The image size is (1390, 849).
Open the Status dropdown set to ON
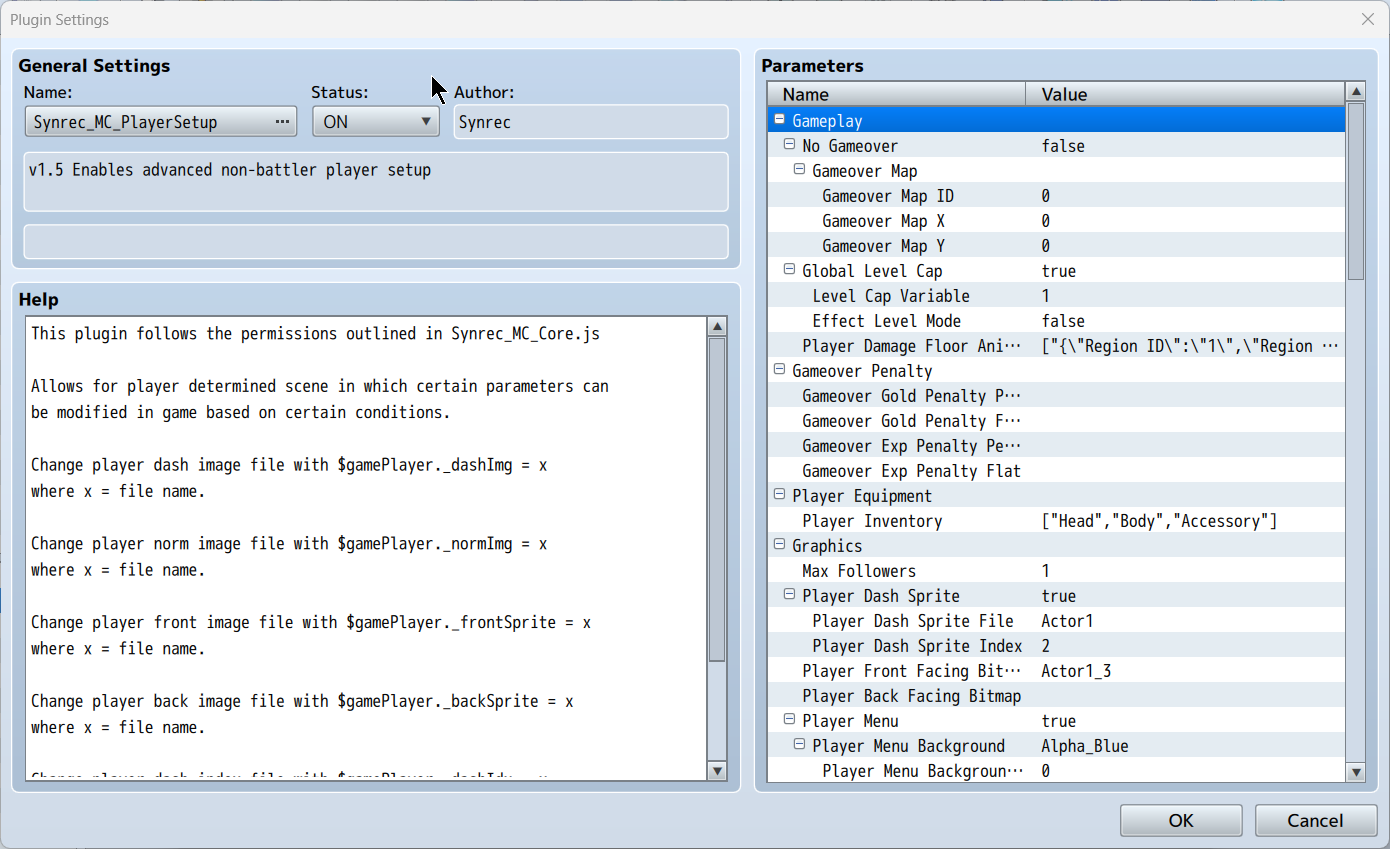375,122
